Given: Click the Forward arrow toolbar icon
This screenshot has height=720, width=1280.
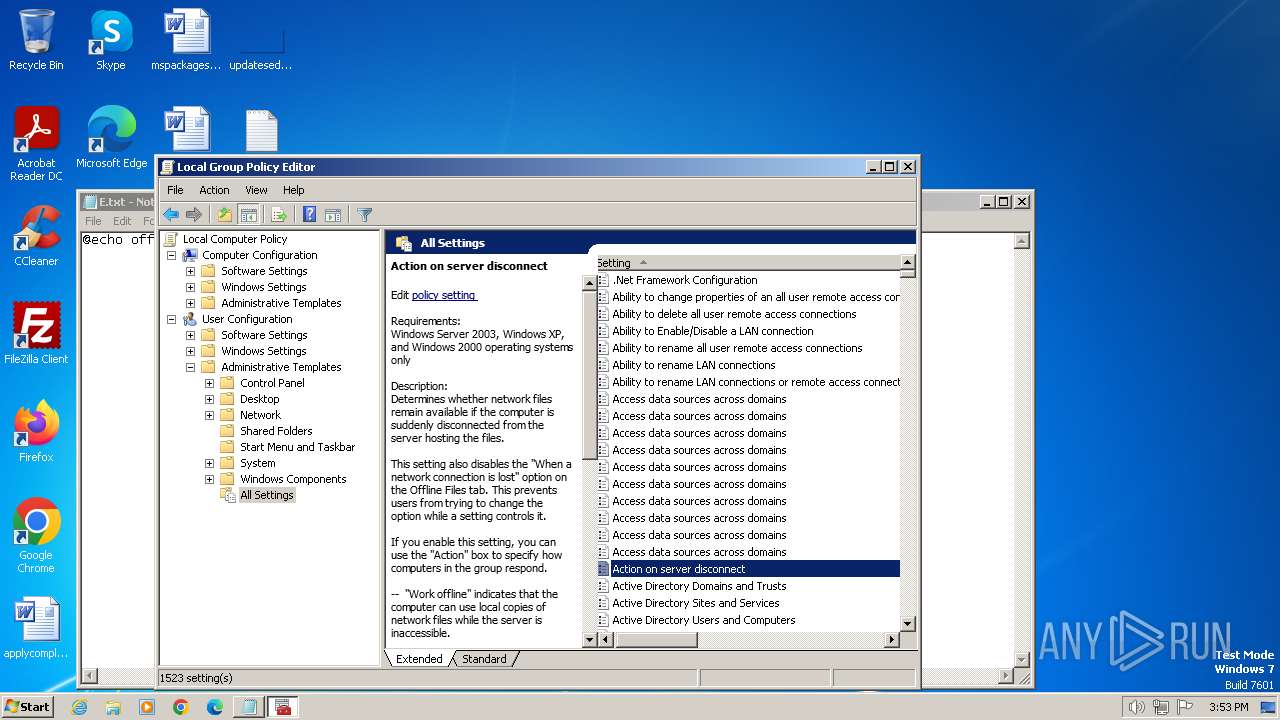Looking at the screenshot, I should pyautogui.click(x=194, y=214).
